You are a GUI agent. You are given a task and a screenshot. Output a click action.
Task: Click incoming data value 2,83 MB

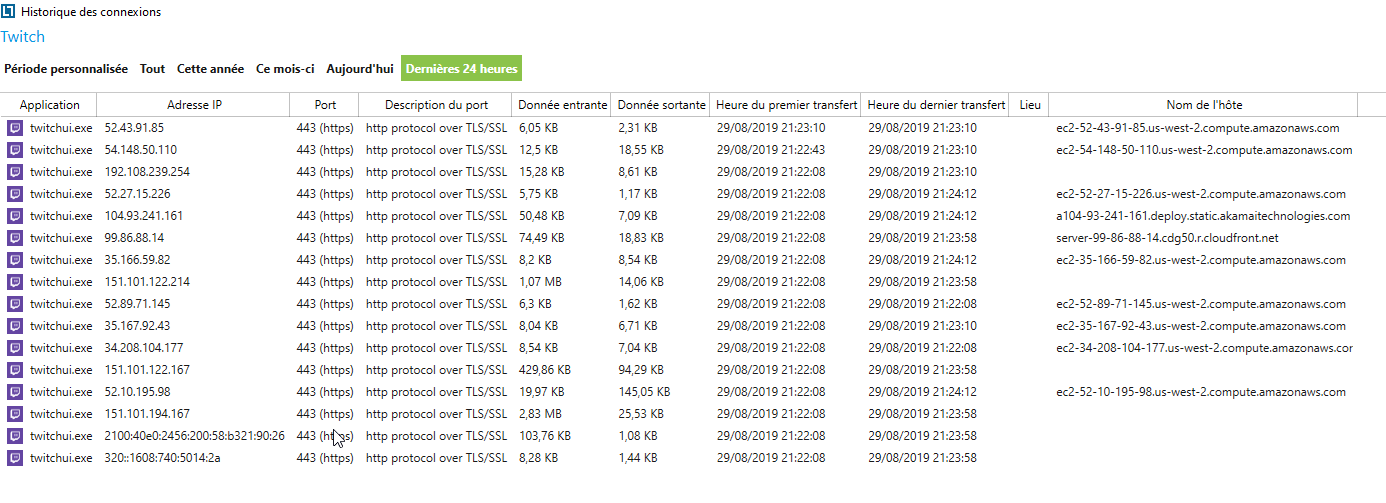[540, 414]
